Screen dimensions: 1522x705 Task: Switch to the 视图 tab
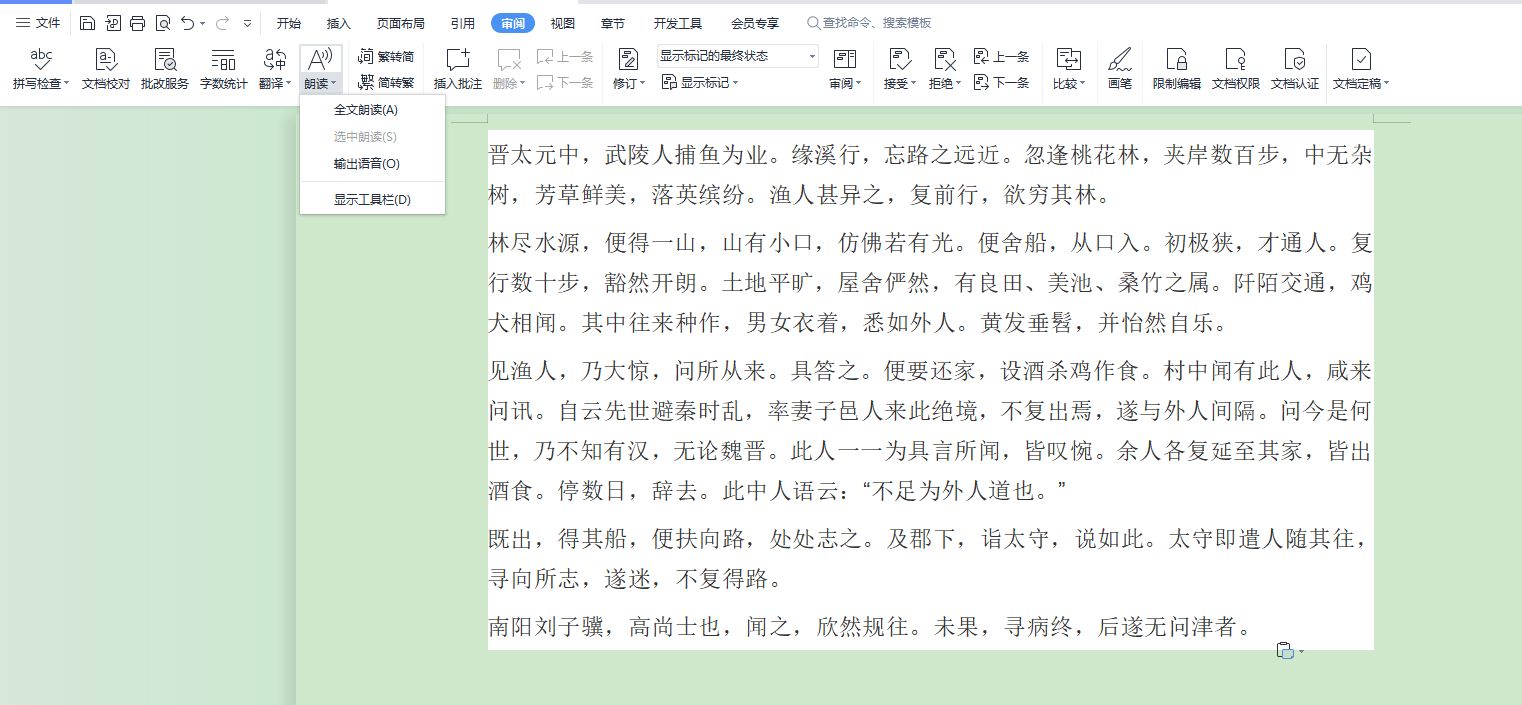tap(563, 23)
